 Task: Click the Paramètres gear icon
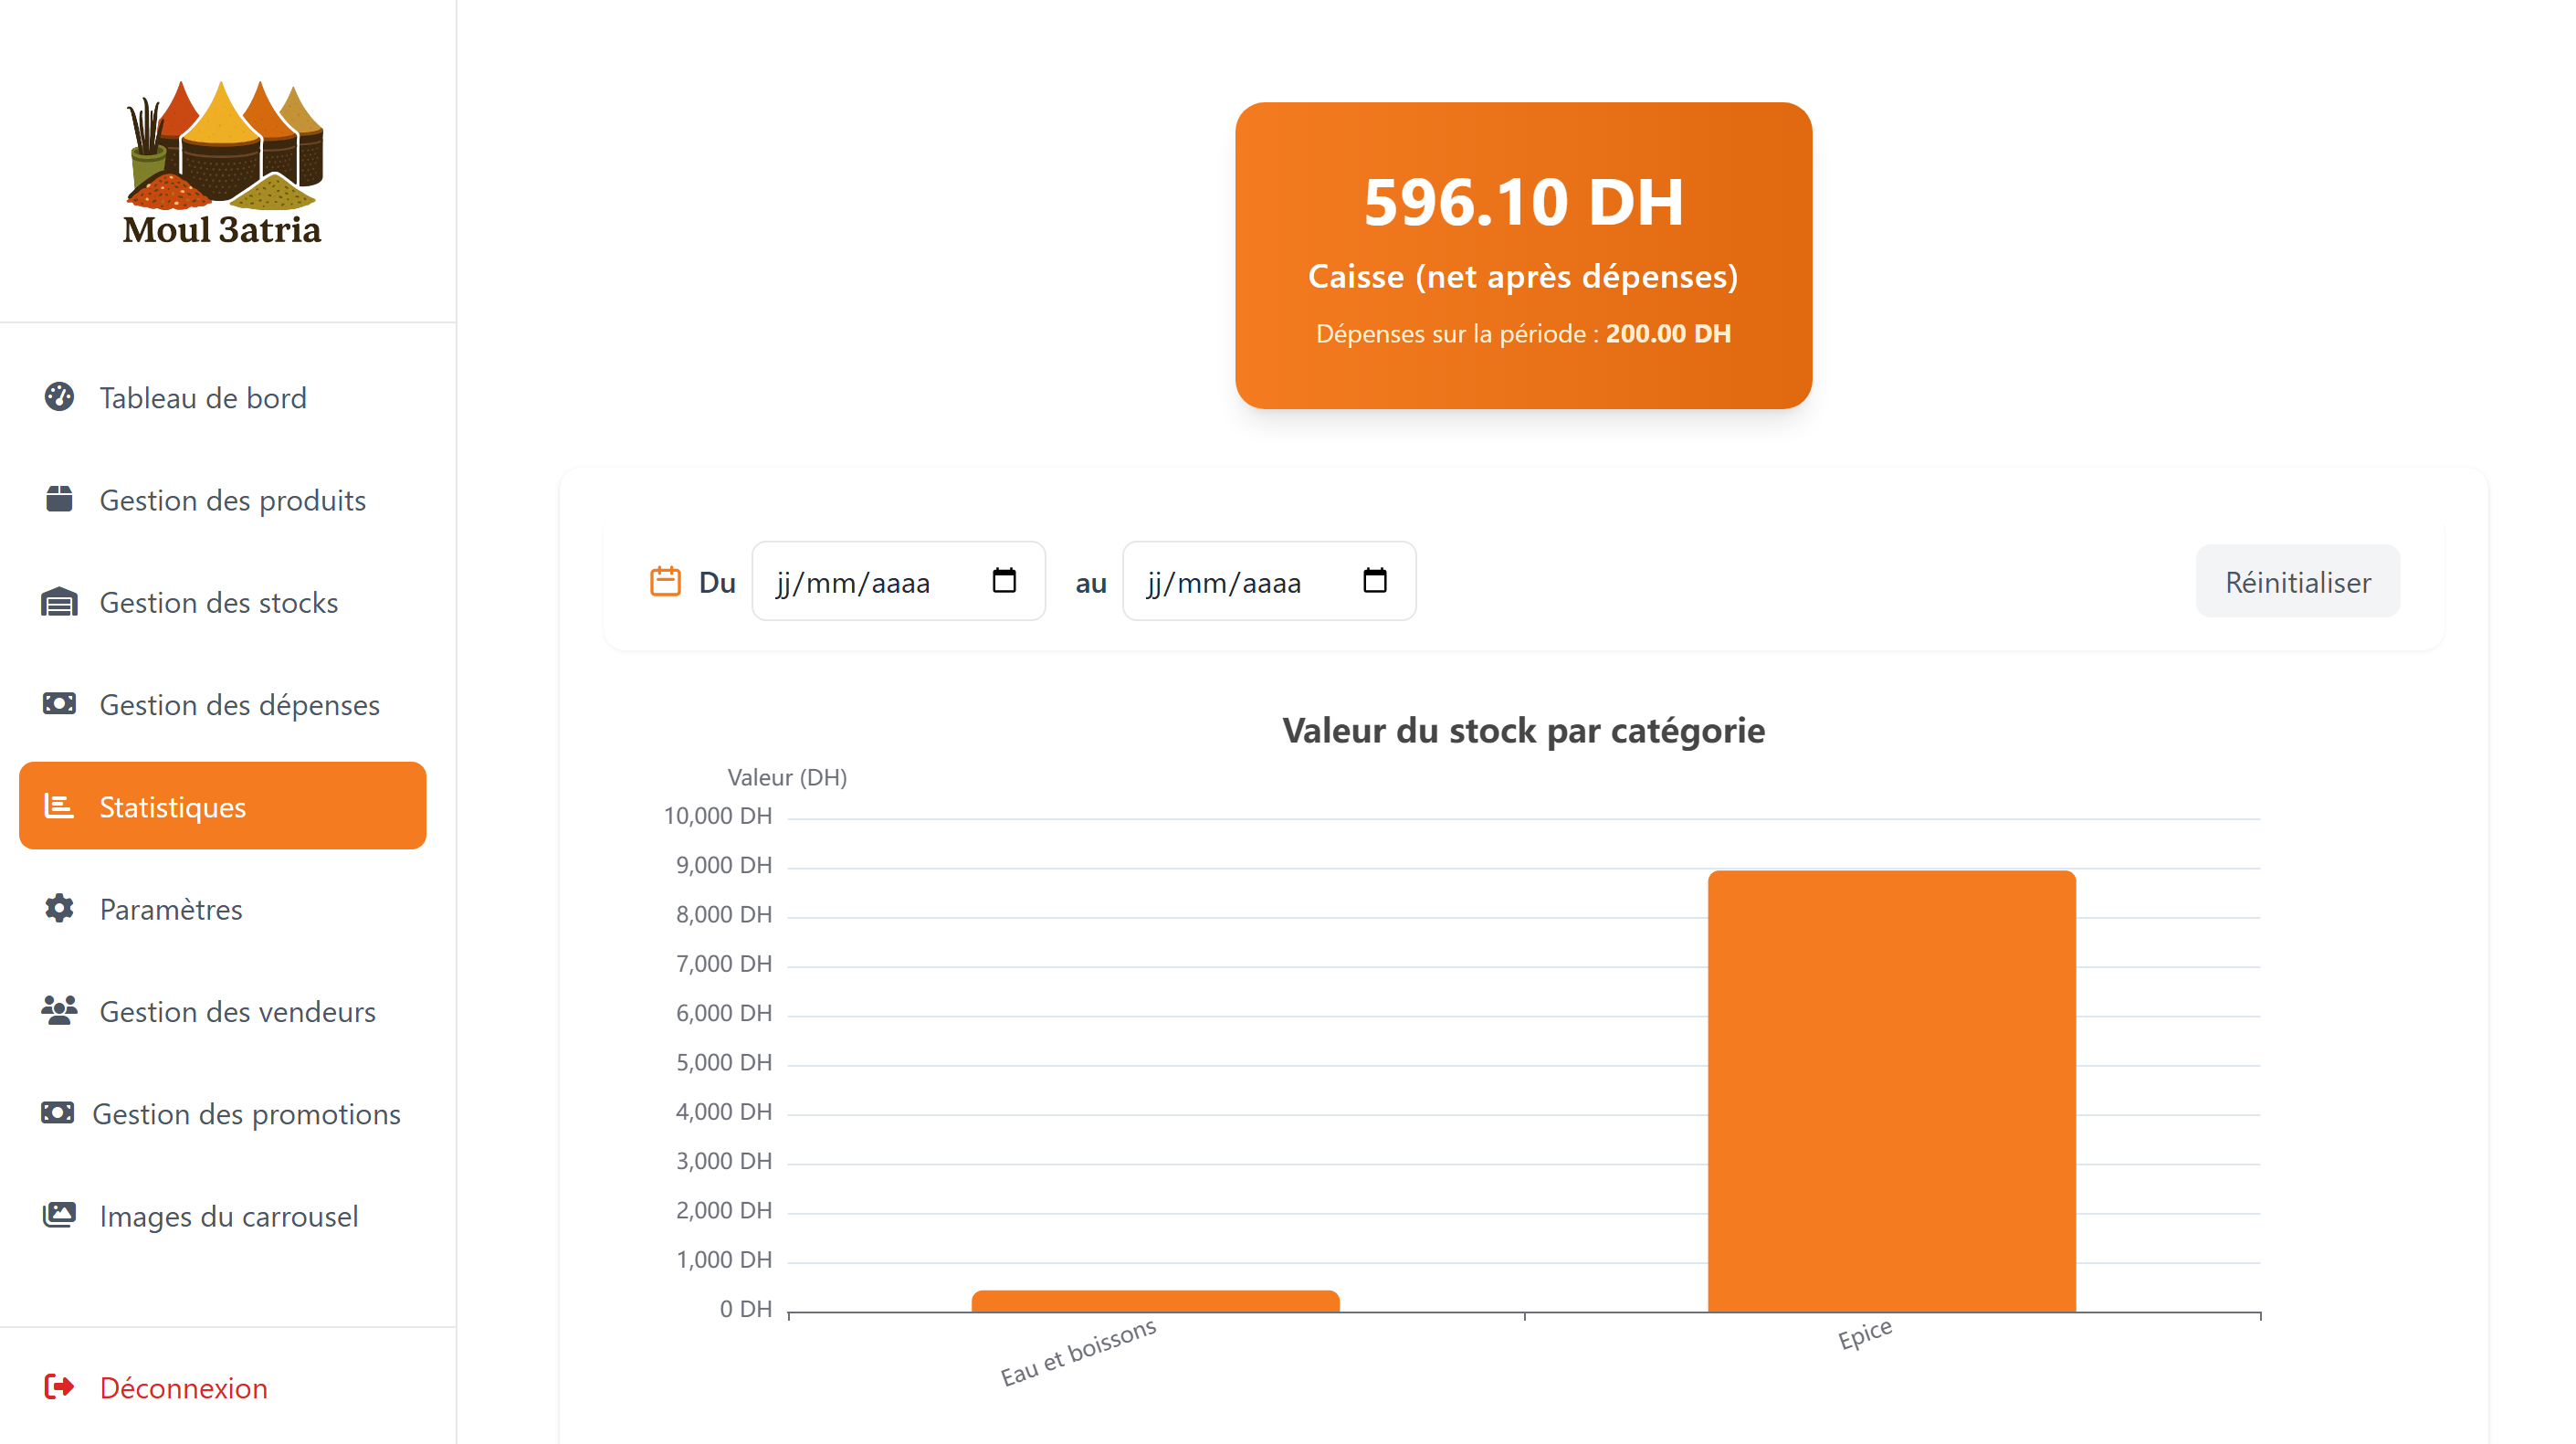(x=59, y=908)
